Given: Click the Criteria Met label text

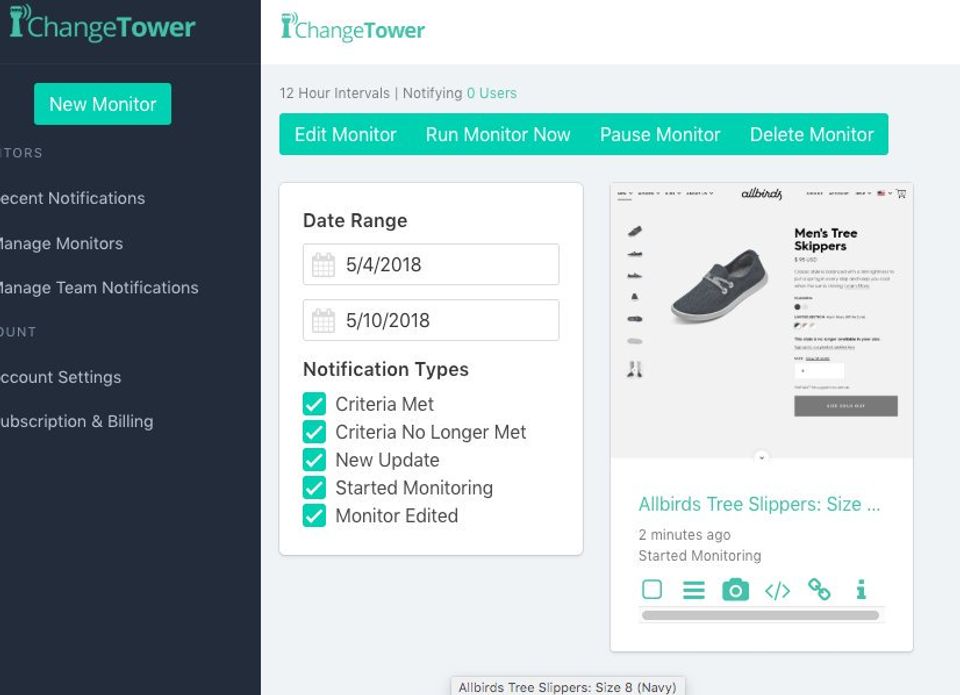Looking at the screenshot, I should point(384,404).
